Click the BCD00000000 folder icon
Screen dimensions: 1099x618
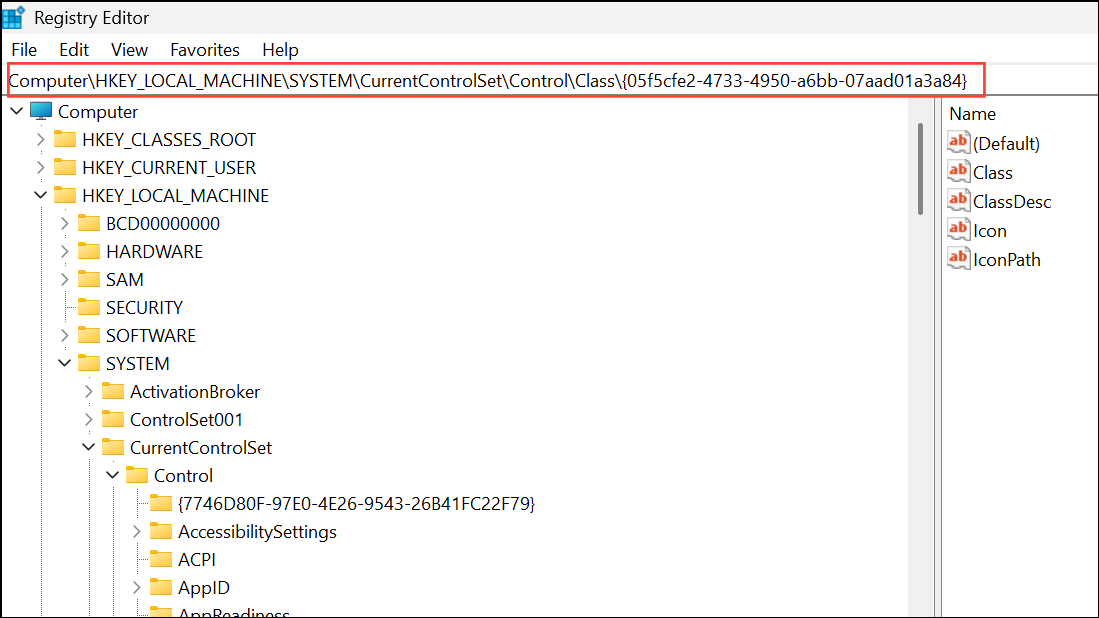pos(89,223)
